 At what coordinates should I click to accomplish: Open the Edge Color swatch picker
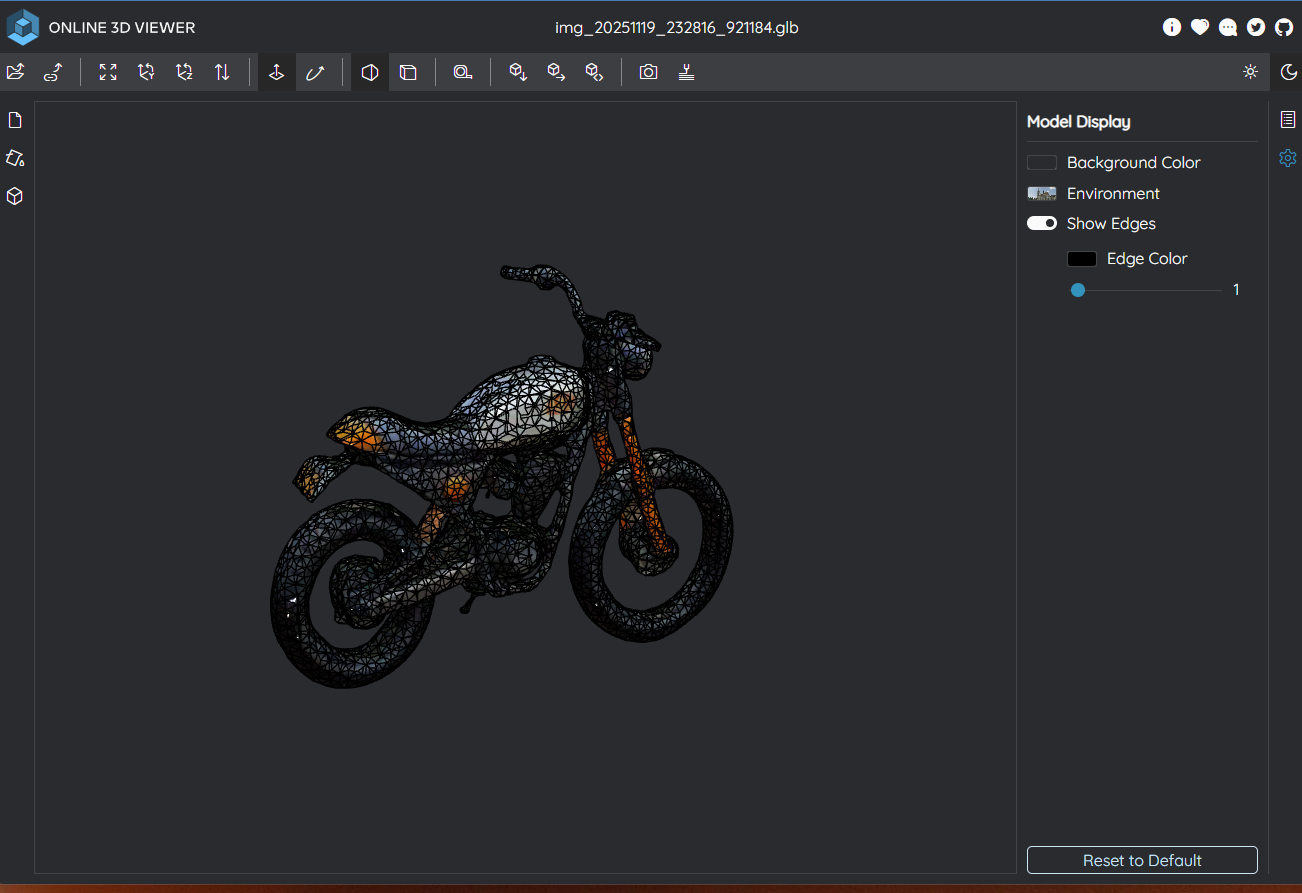pyautogui.click(x=1081, y=258)
